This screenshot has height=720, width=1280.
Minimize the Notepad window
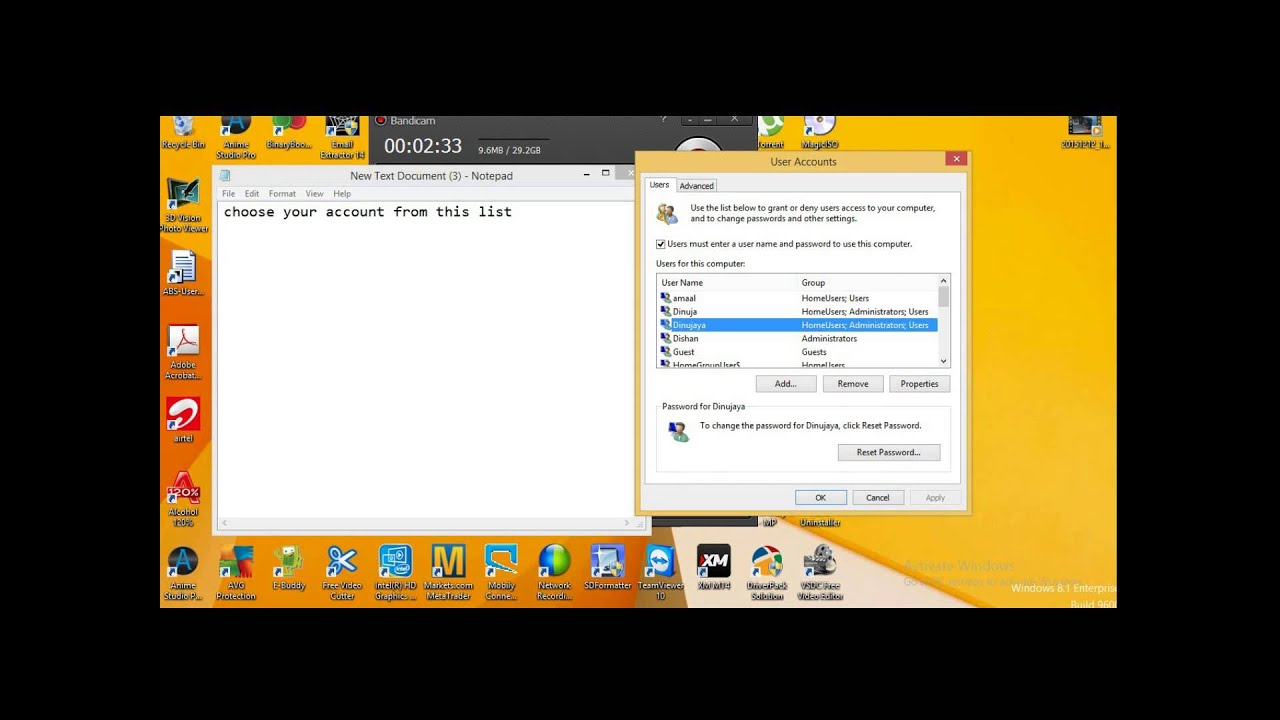tap(587, 174)
